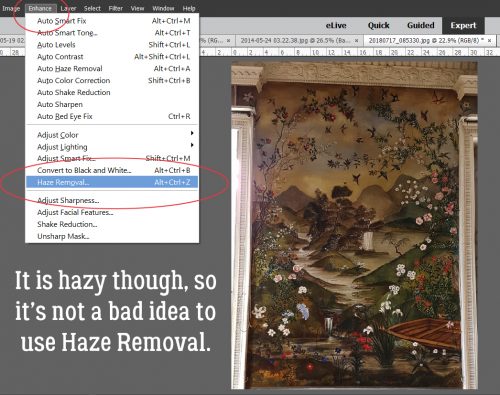This screenshot has height=395, width=500.
Task: Expand the Adjust Lighting submenu arrow
Action: [192, 145]
